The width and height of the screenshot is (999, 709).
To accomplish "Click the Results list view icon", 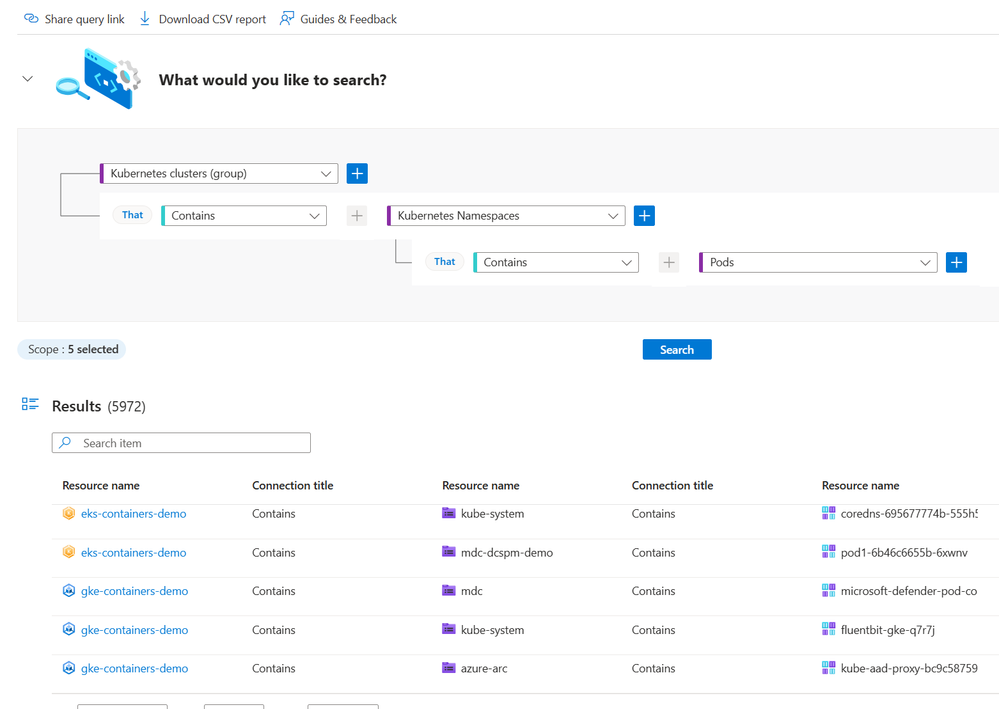I will pos(30,404).
